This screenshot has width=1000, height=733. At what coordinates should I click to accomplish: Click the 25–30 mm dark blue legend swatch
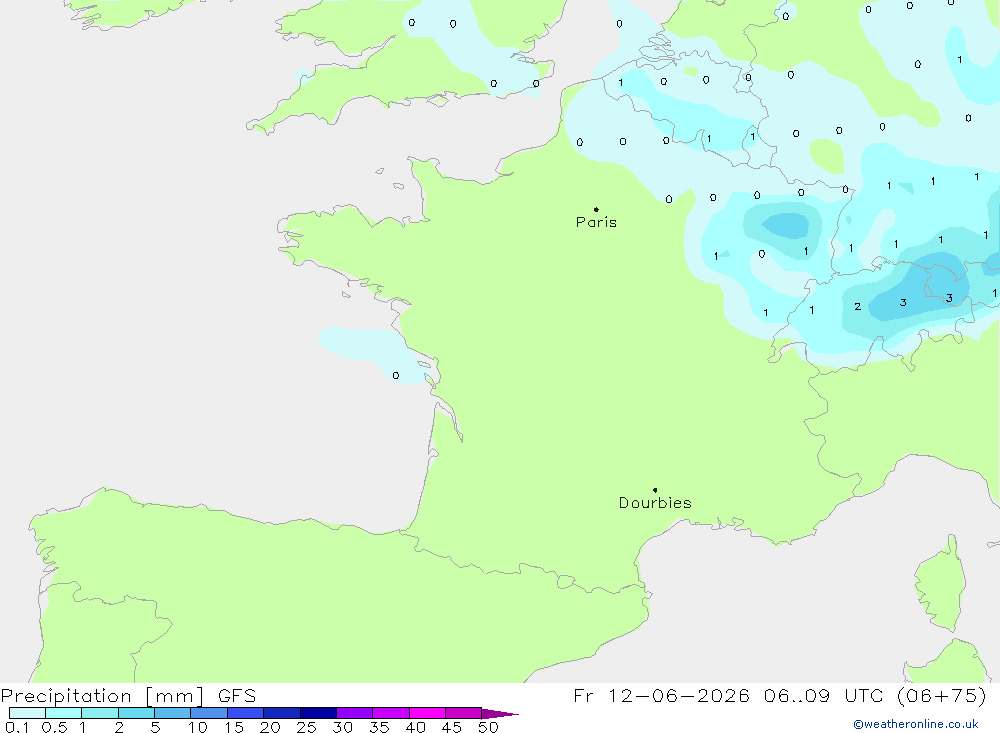[318, 713]
